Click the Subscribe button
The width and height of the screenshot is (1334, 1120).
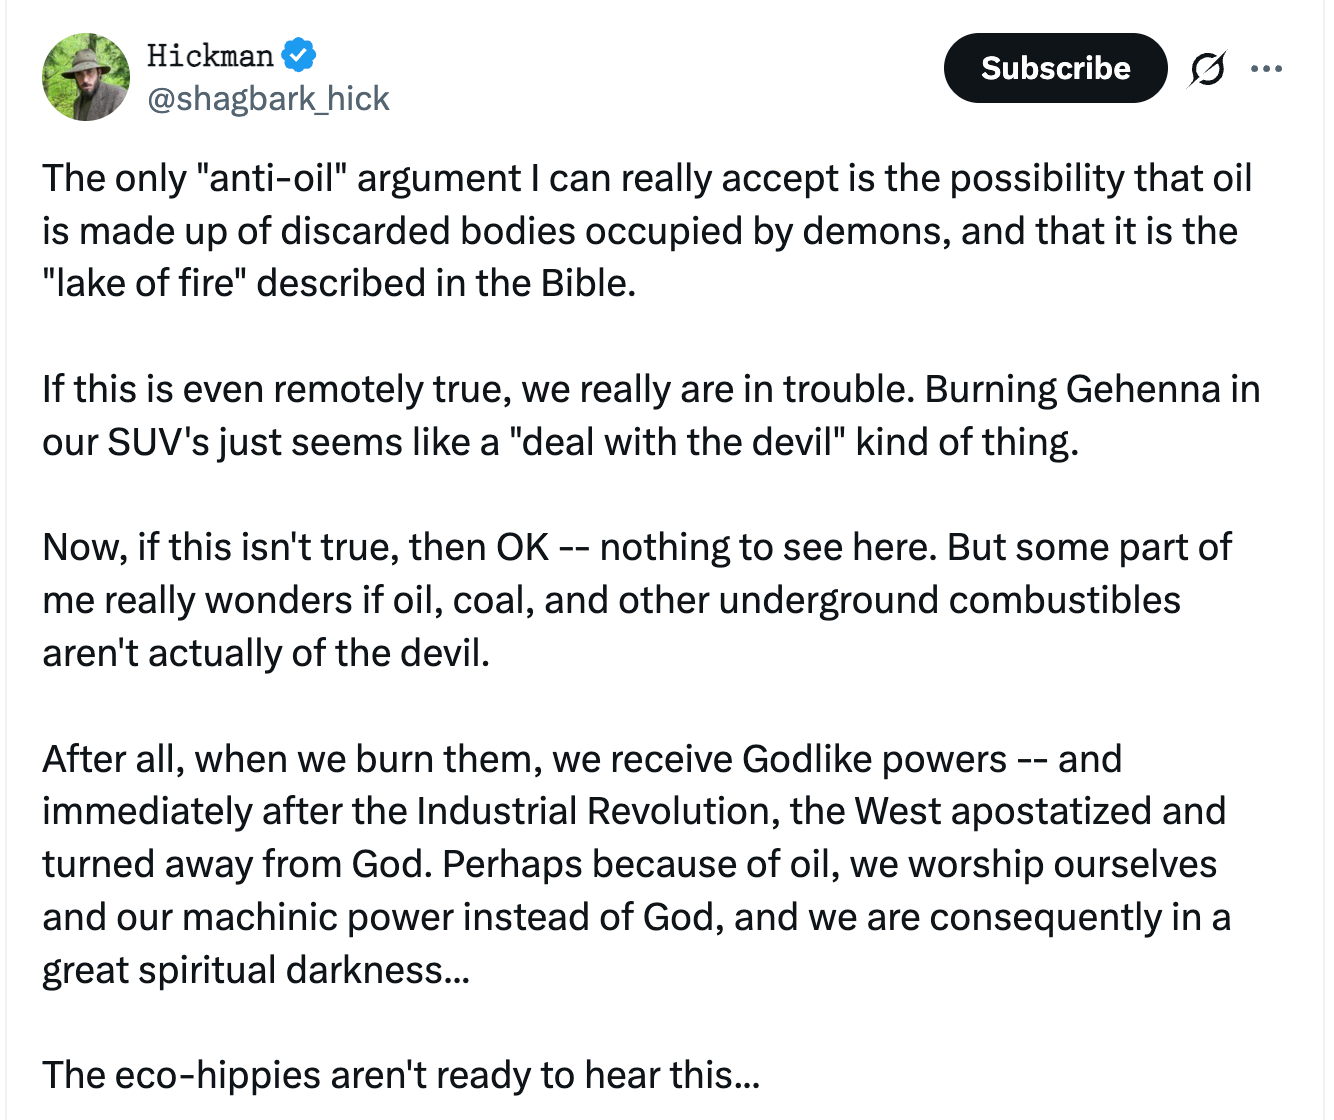coord(1055,68)
